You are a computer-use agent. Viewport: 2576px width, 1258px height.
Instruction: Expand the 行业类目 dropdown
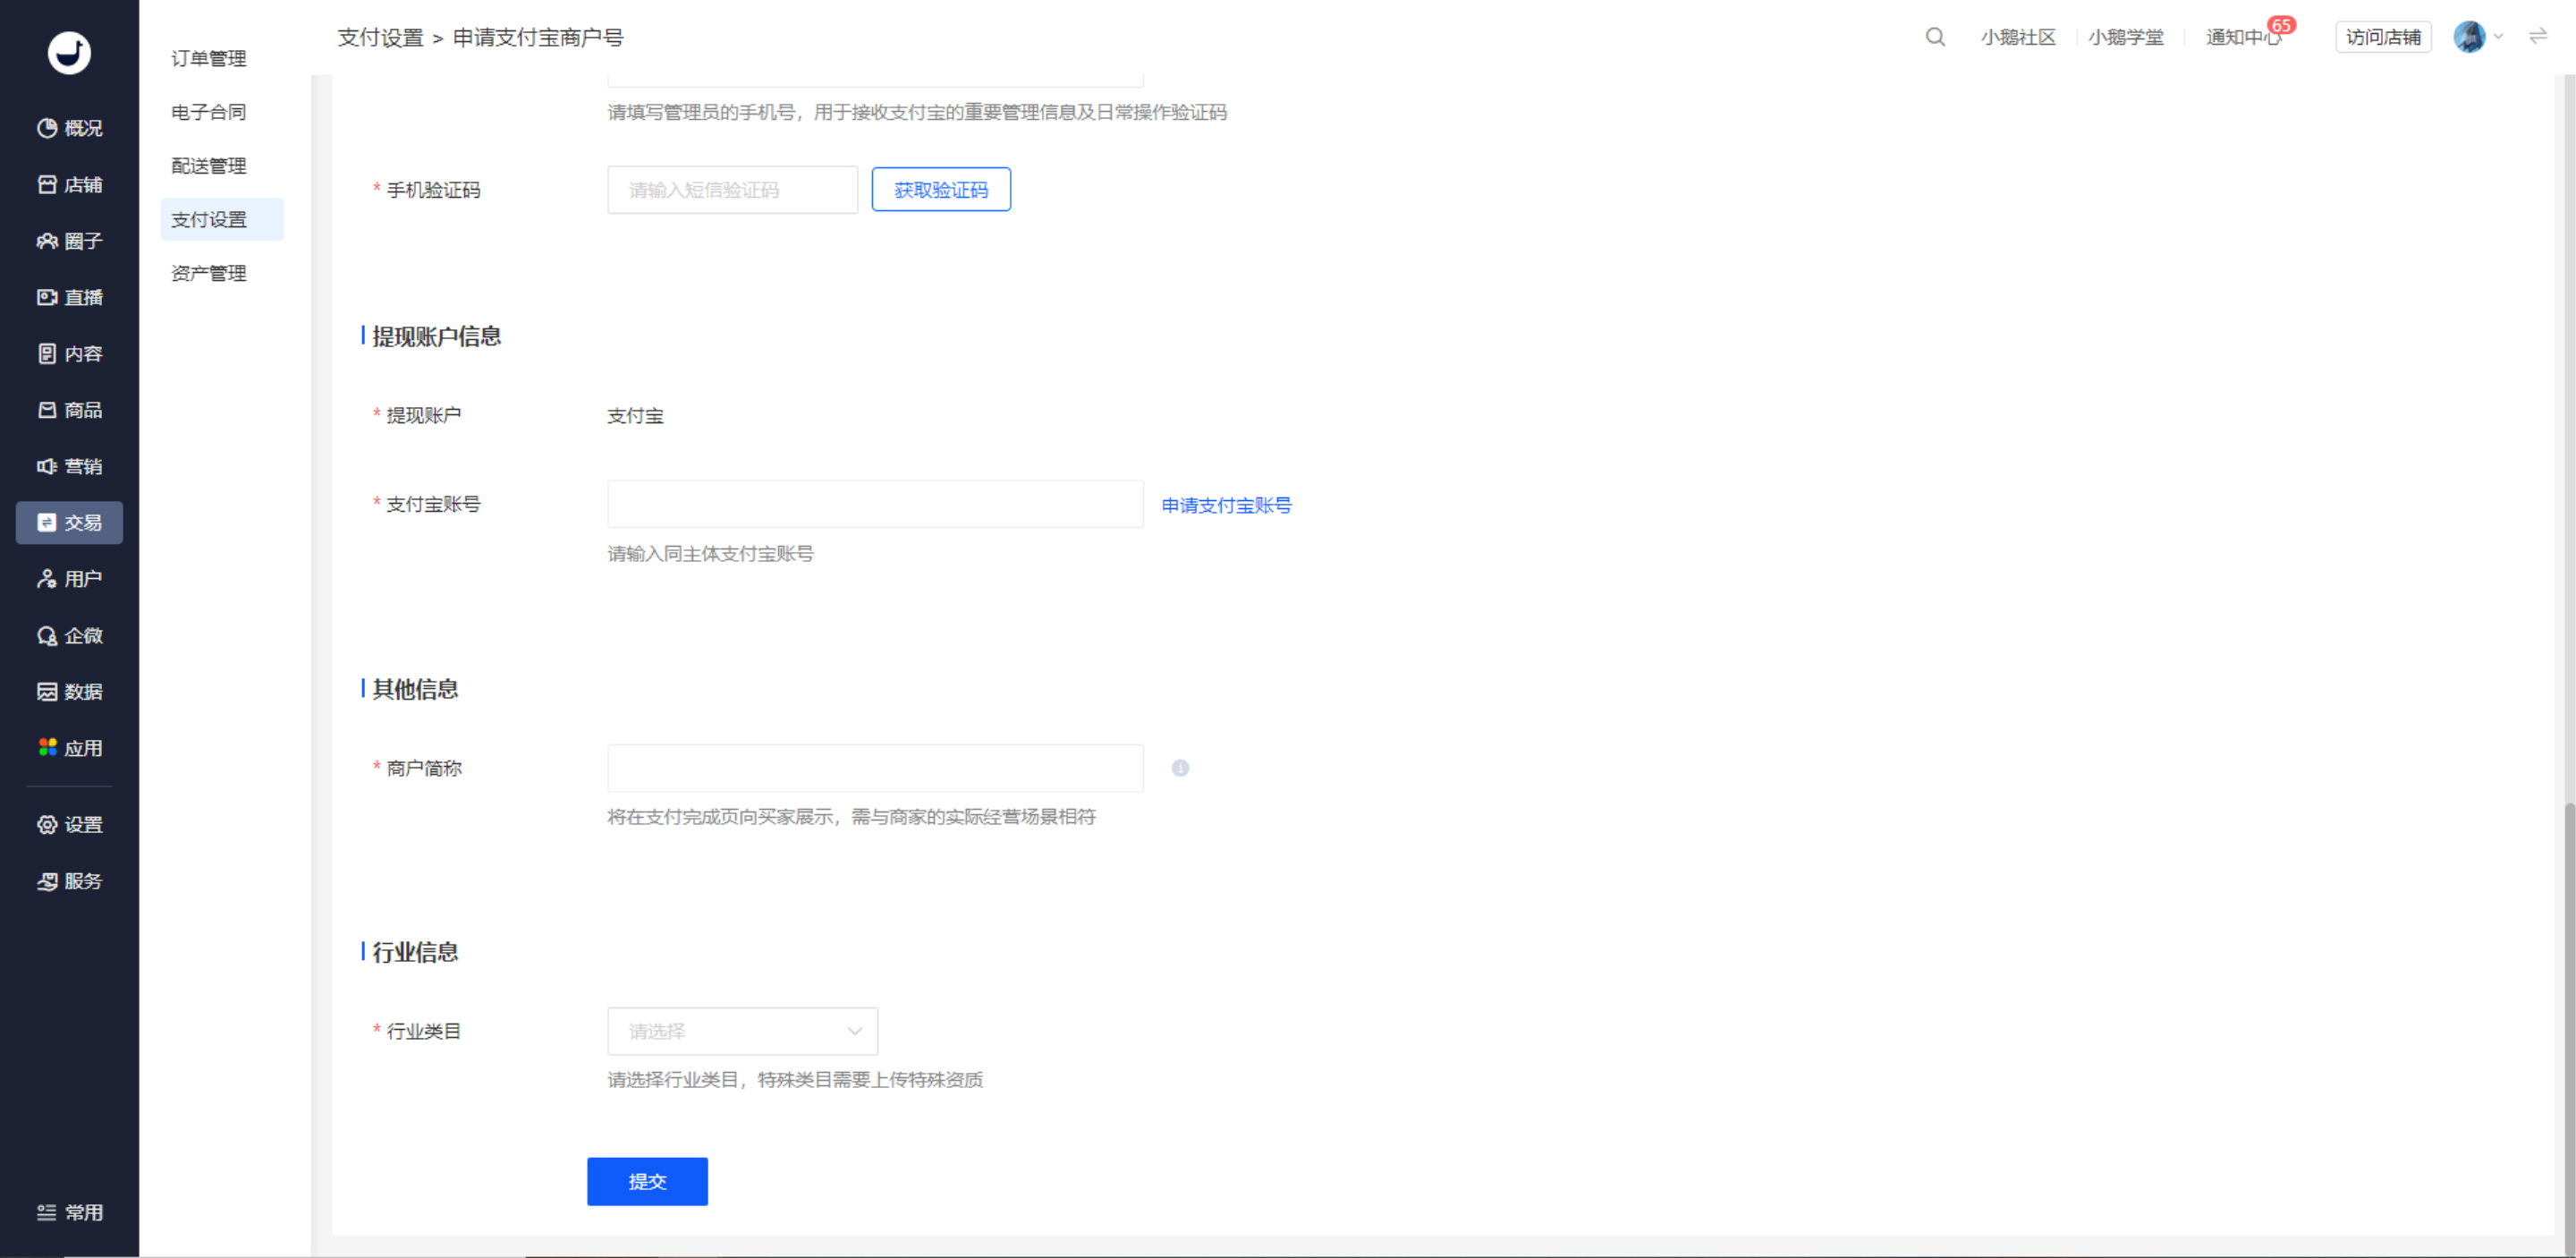[742, 1031]
